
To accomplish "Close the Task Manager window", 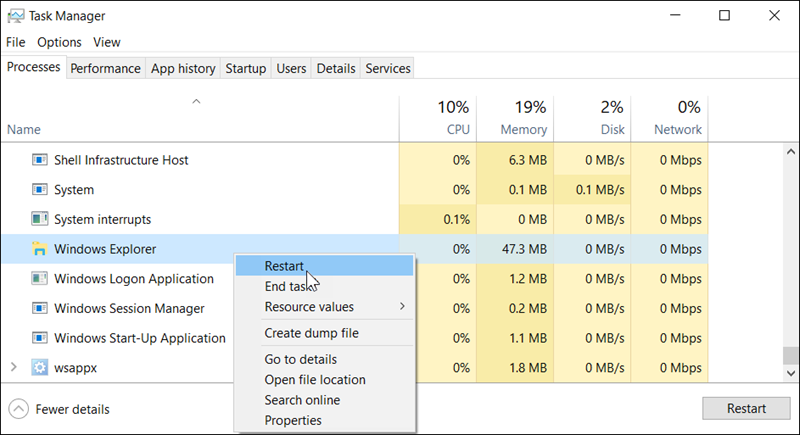I will point(774,15).
